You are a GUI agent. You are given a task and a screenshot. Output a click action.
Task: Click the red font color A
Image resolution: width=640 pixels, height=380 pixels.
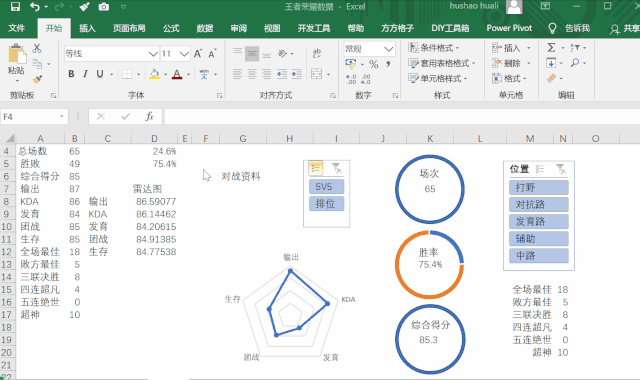pos(177,74)
